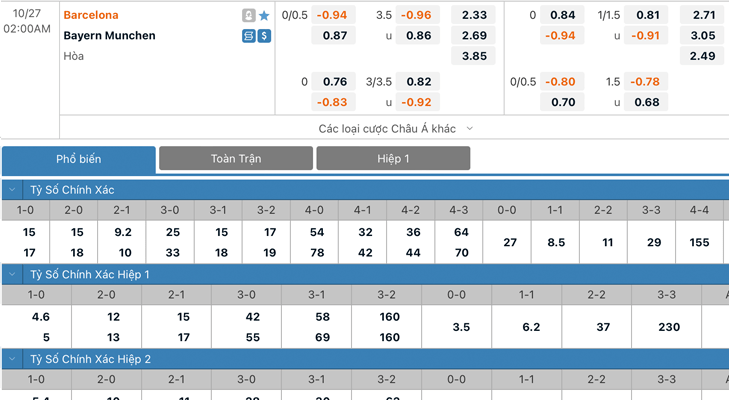
Task: Open the blue stats icon beside Bayern Munchen
Action: tap(249, 36)
